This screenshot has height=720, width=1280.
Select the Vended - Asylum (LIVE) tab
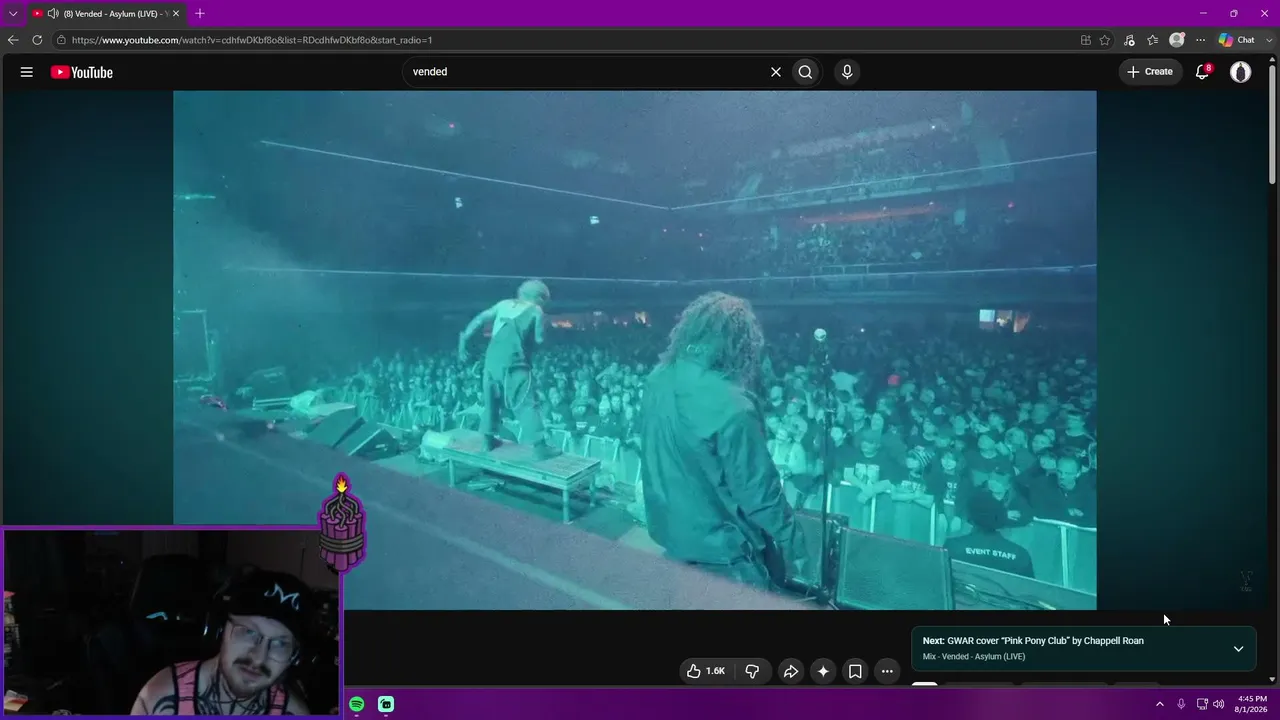[107, 14]
